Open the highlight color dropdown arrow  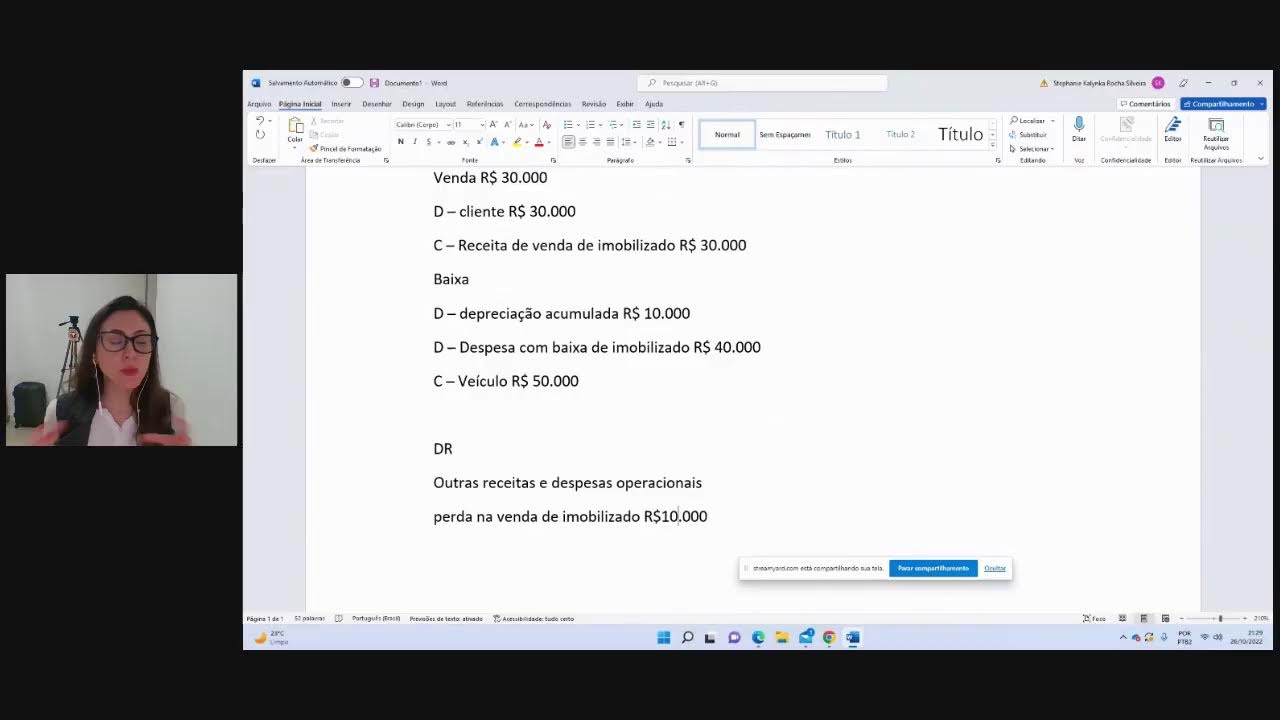(527, 142)
